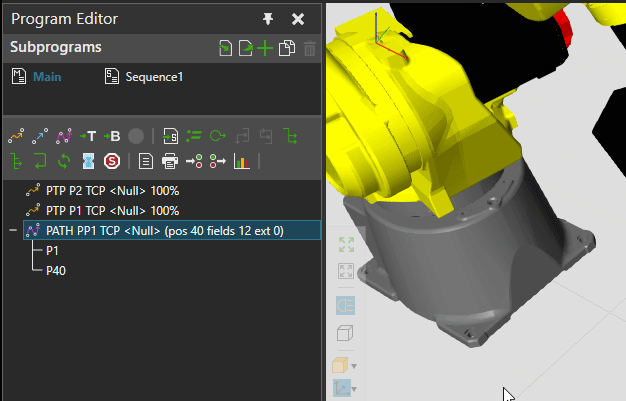
Task: Add a while loop statement
Action: click(218, 137)
